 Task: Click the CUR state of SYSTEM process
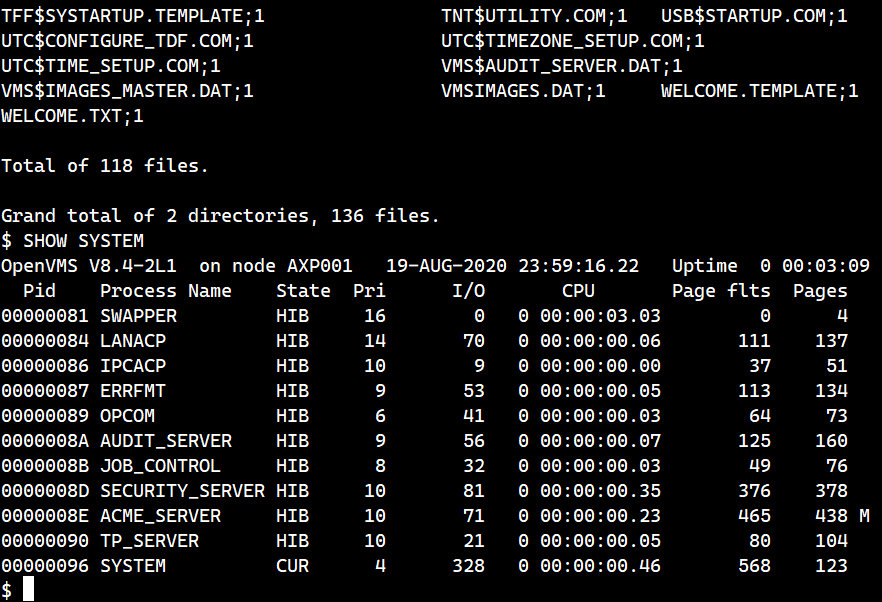(292, 566)
